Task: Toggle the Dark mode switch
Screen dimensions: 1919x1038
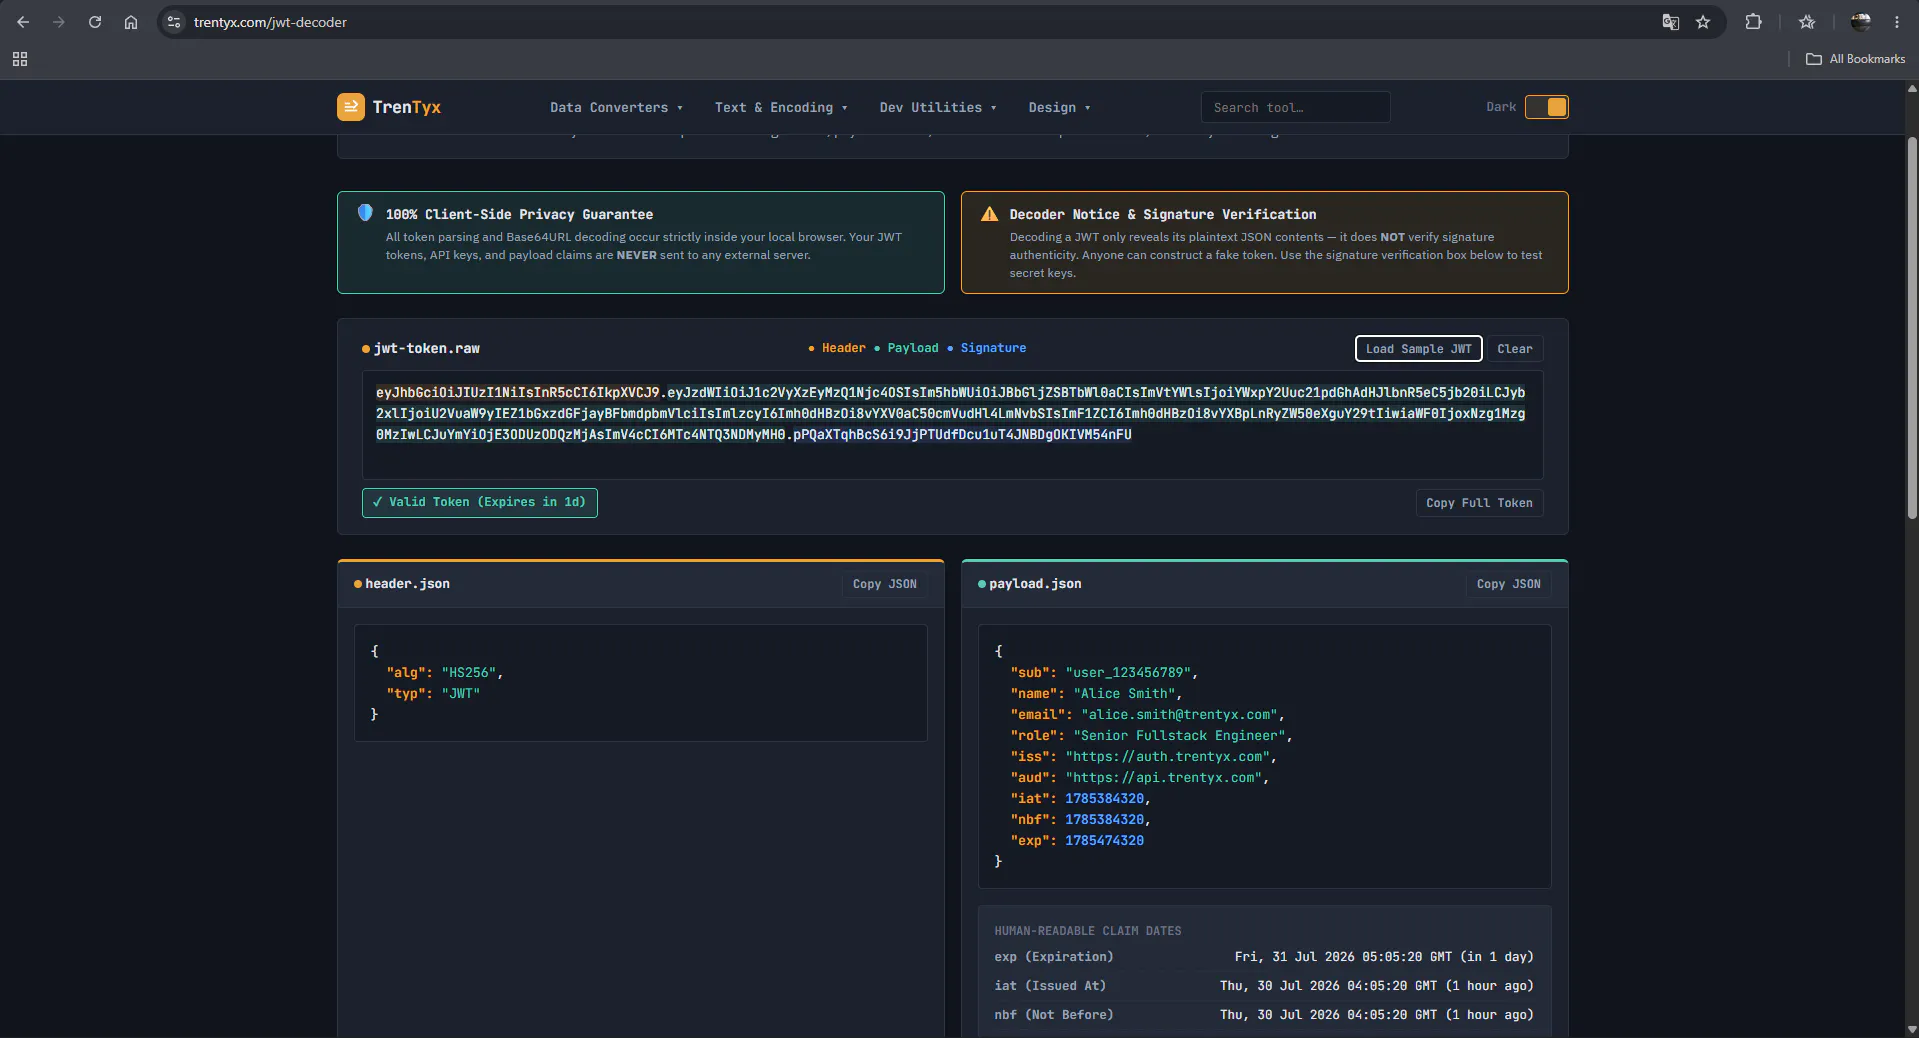Action: [x=1547, y=107]
